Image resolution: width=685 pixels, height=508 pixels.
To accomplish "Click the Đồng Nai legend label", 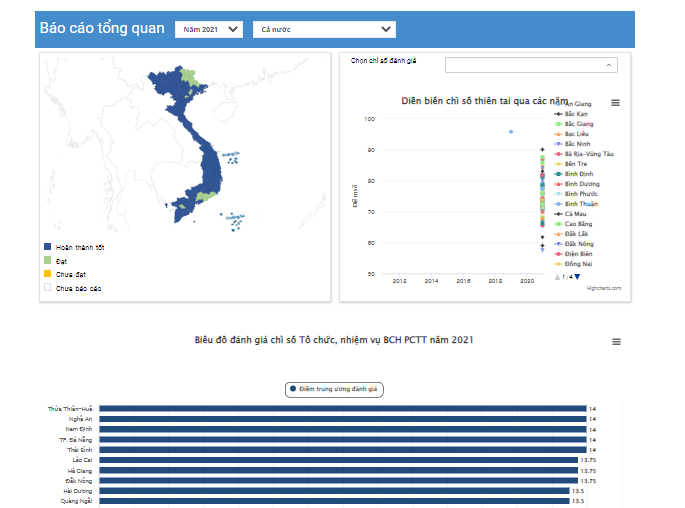I will 578,264.
